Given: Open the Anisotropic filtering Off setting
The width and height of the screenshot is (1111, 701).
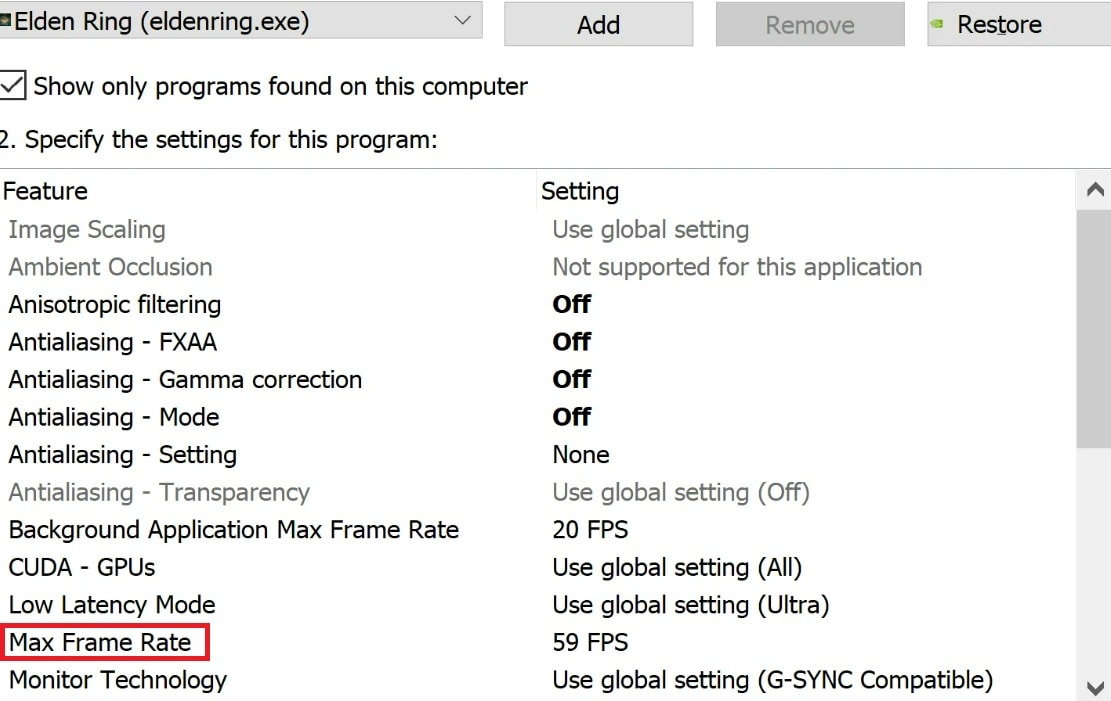Looking at the screenshot, I should click(x=572, y=305).
